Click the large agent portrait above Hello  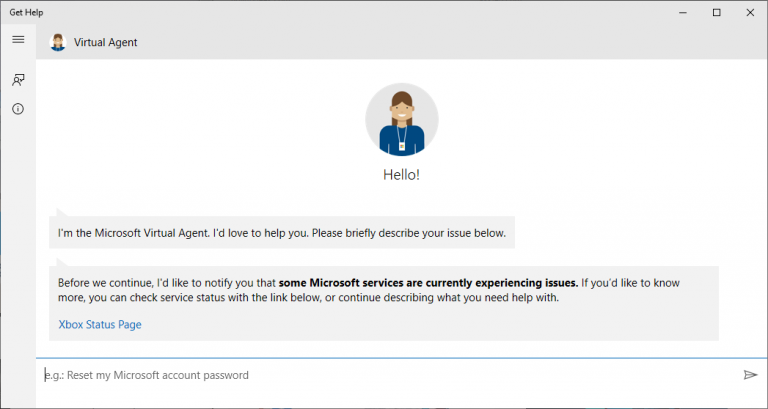click(x=401, y=120)
